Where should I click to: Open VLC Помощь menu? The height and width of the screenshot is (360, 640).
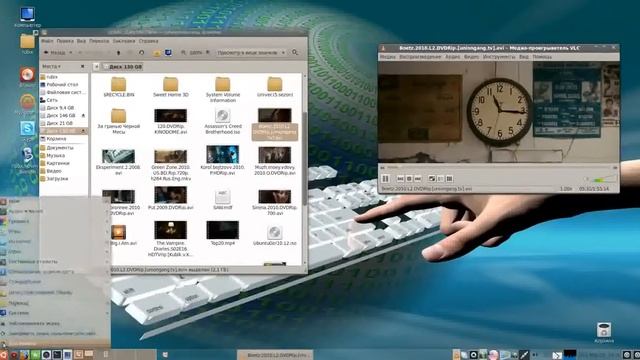pyautogui.click(x=542, y=57)
